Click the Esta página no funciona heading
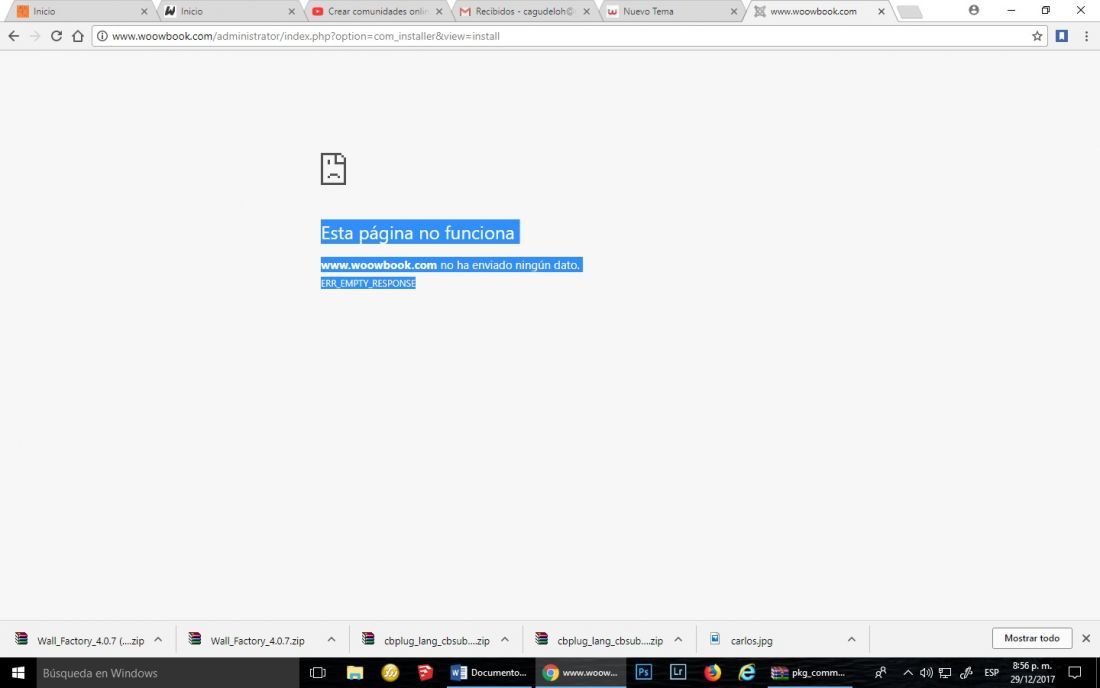 pos(418,233)
